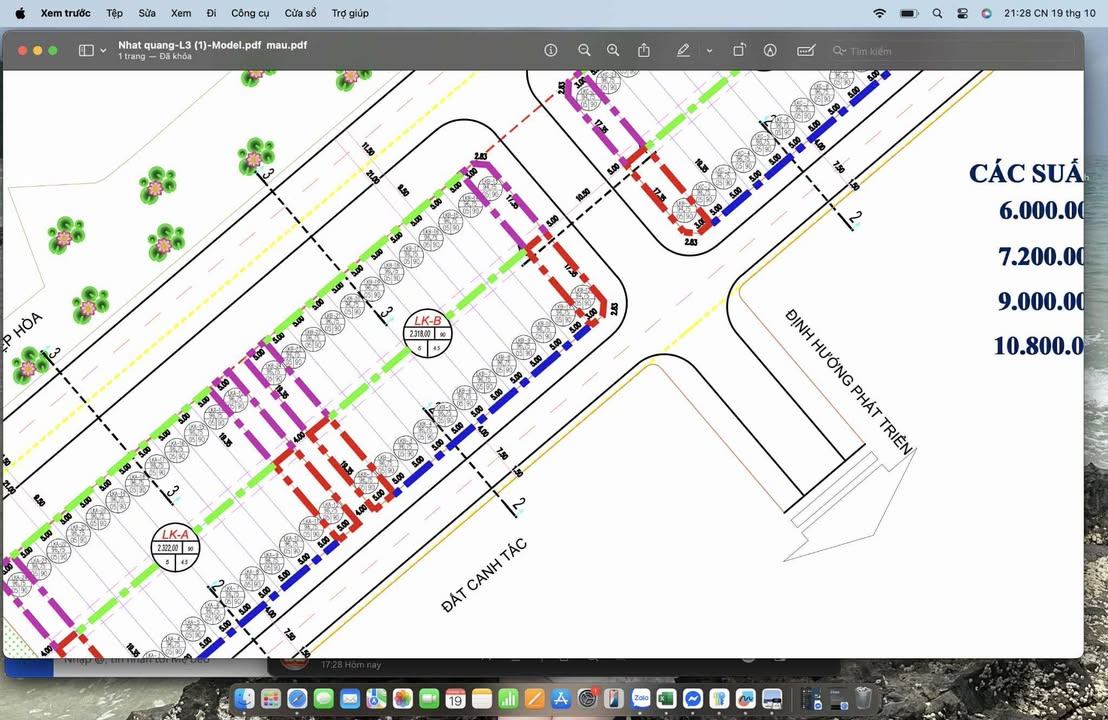Select the Highlight pen tool
Screen dimensions: 1108x720
[x=683, y=50]
